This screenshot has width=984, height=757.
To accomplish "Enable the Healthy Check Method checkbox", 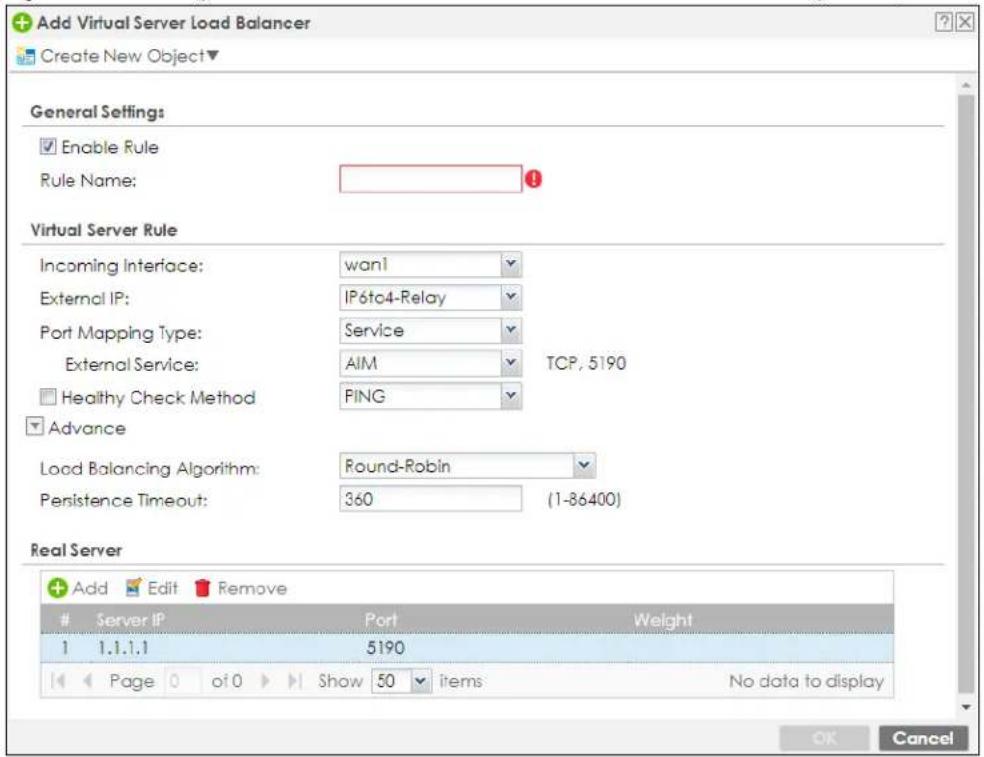I will tap(48, 397).
